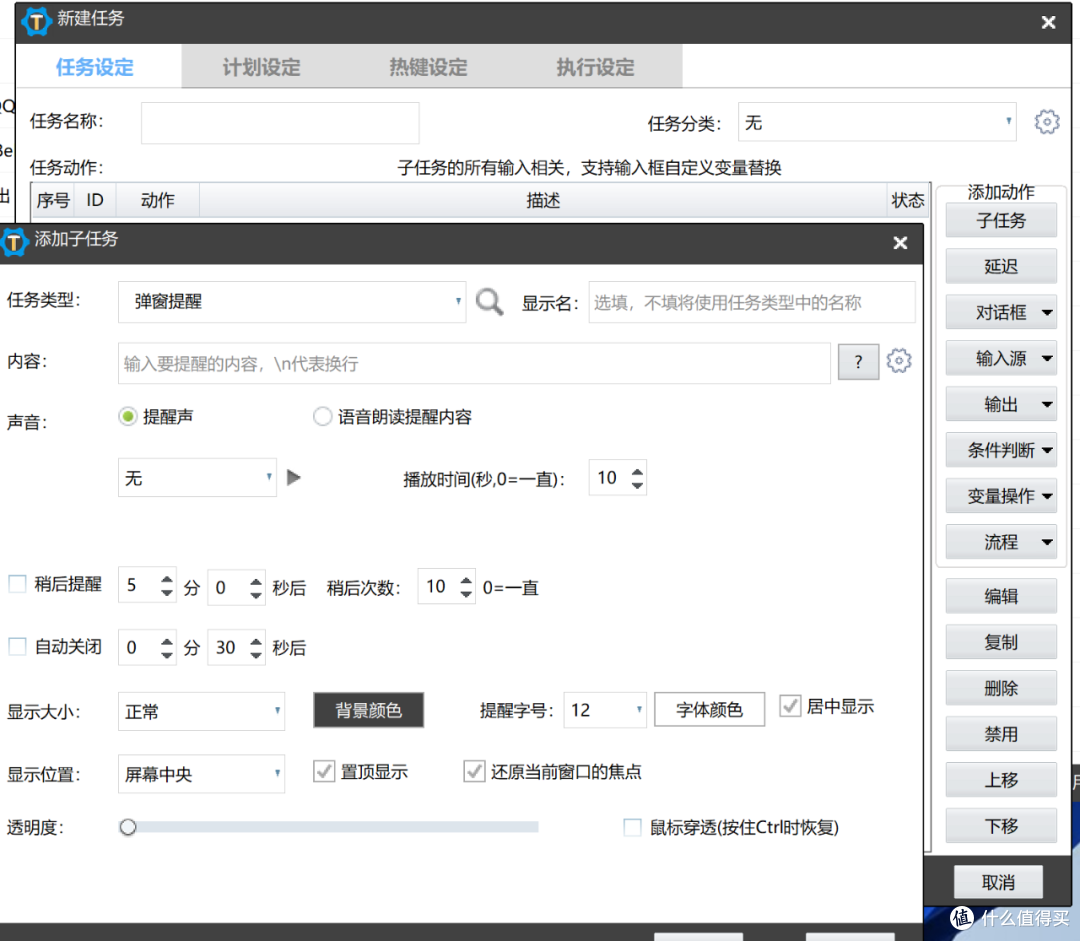Click the question mark help button

pyautogui.click(x=858, y=362)
